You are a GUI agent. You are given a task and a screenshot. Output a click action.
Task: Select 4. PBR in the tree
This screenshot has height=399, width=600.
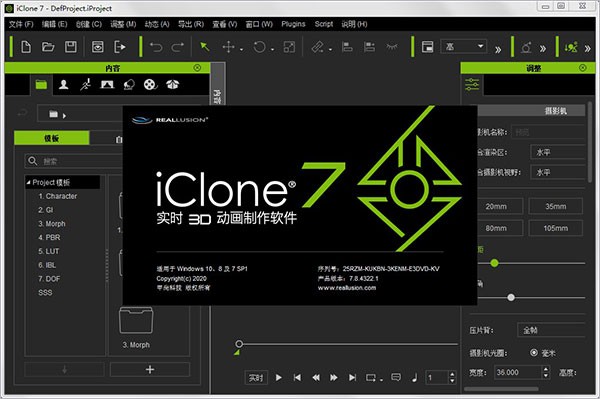click(x=49, y=237)
